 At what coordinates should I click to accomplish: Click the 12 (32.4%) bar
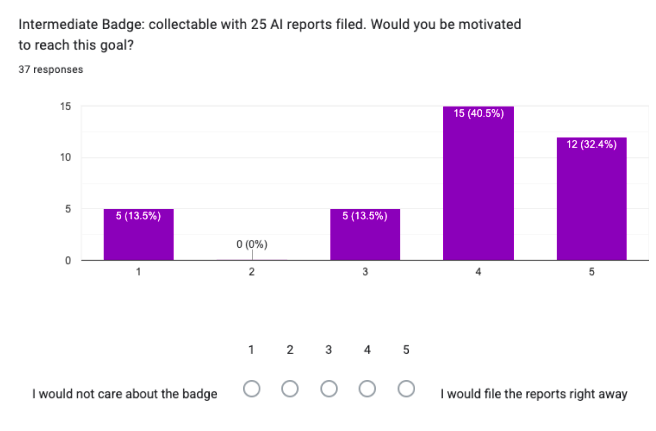(592, 199)
